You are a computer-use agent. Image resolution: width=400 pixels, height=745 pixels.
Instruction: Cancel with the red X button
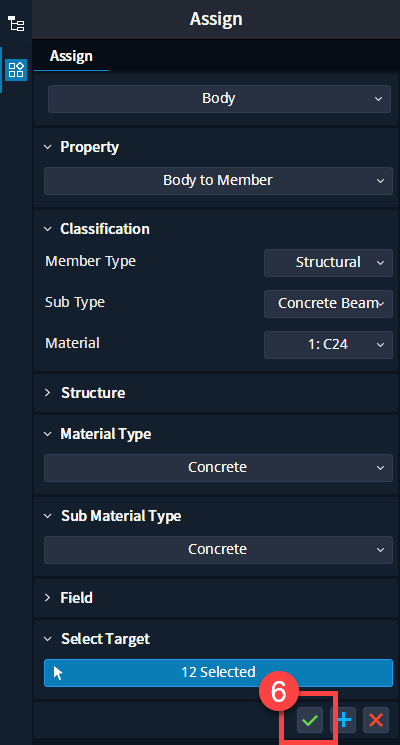[376, 720]
